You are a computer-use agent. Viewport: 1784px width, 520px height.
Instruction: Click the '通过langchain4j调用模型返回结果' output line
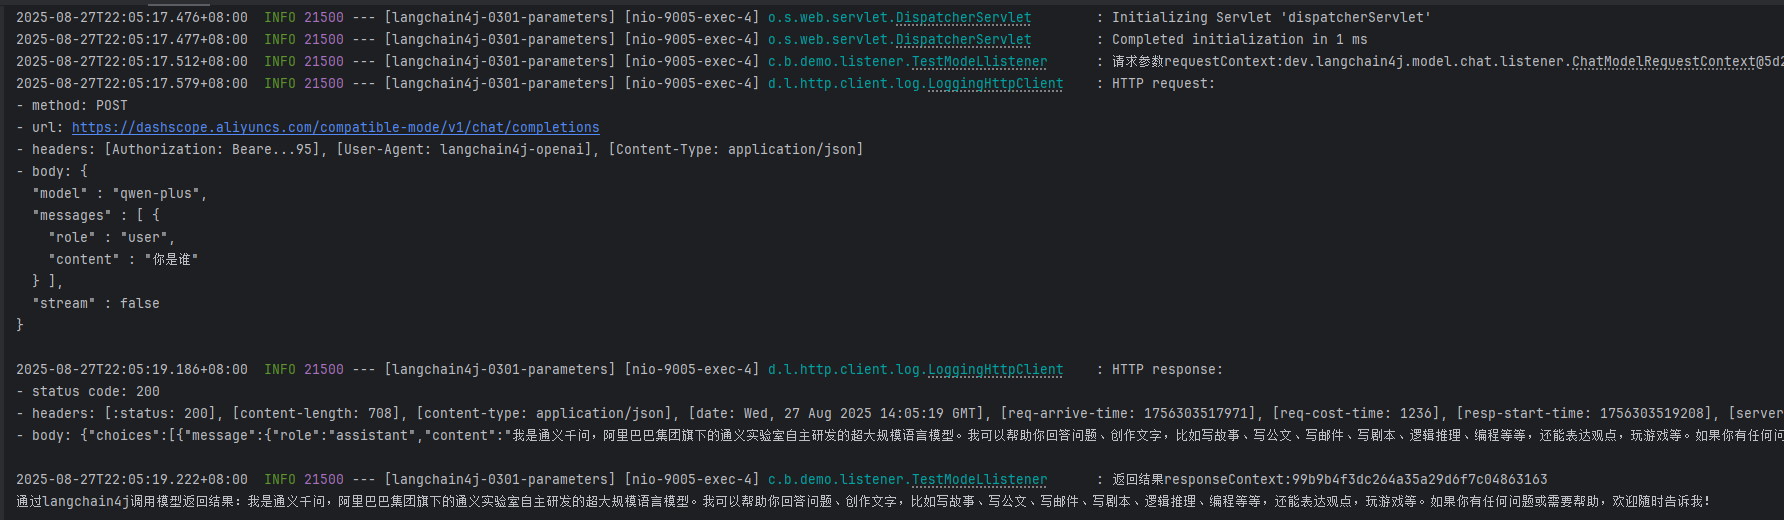coord(864,501)
